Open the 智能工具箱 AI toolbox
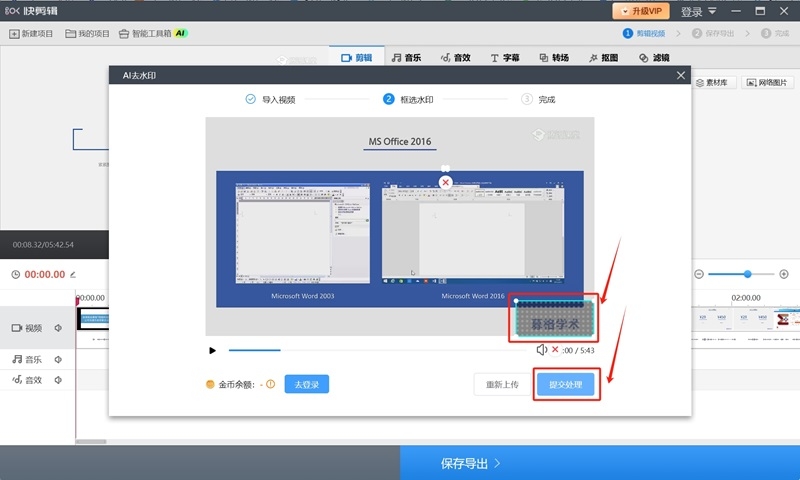 coord(153,34)
